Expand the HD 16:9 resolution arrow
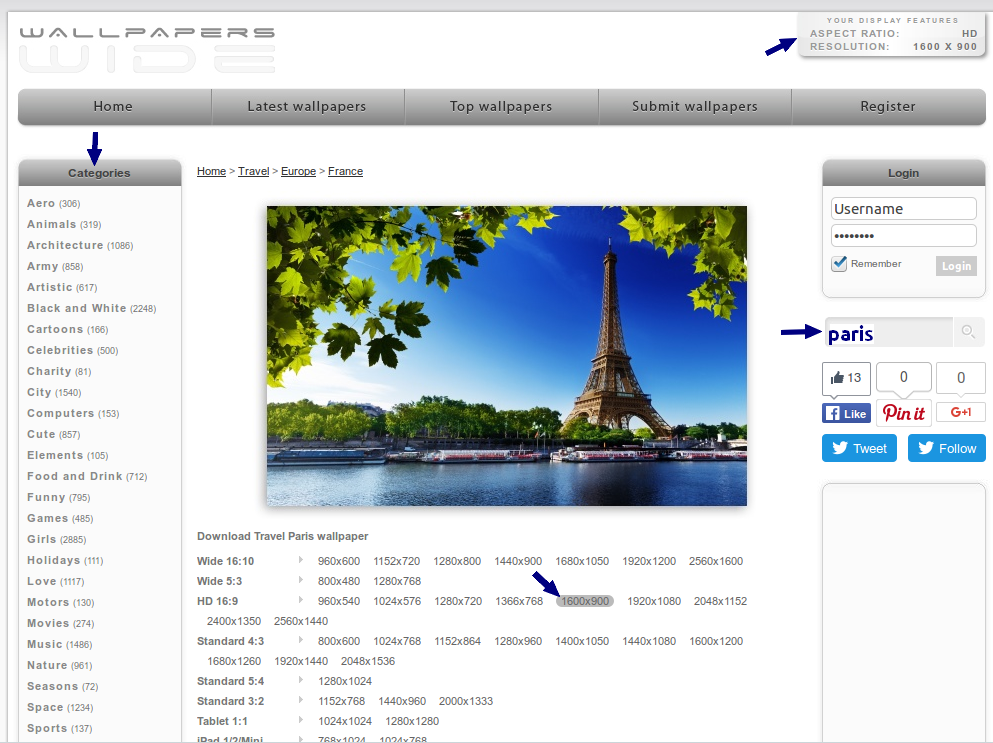This screenshot has width=993, height=743. [x=301, y=600]
